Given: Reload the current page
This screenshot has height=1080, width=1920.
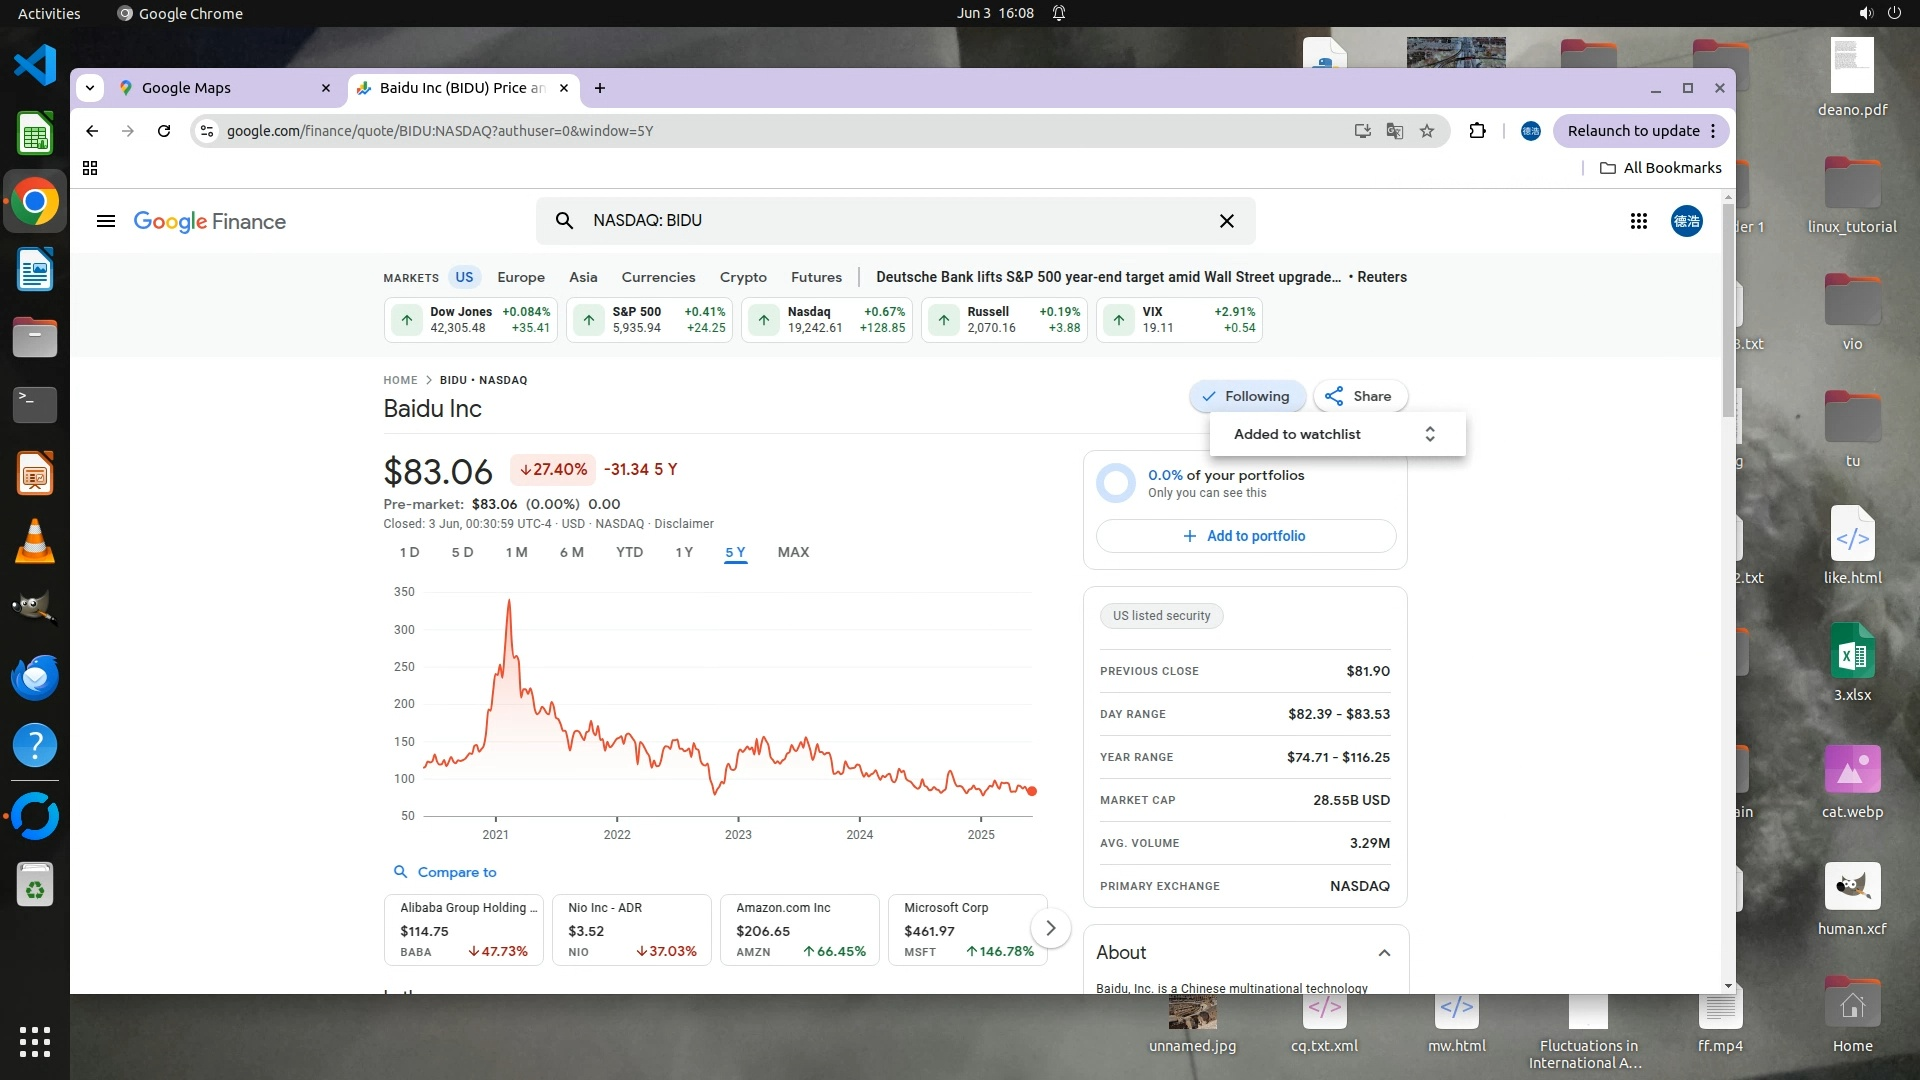Looking at the screenshot, I should (x=164, y=131).
